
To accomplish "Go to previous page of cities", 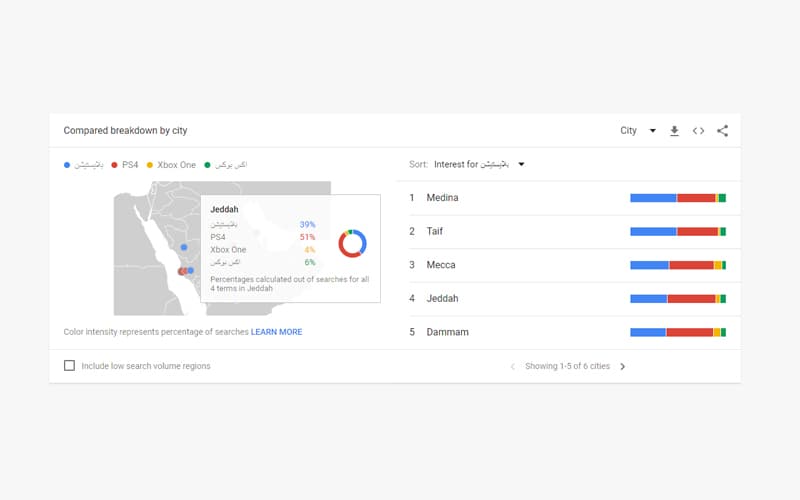I will click(x=513, y=367).
